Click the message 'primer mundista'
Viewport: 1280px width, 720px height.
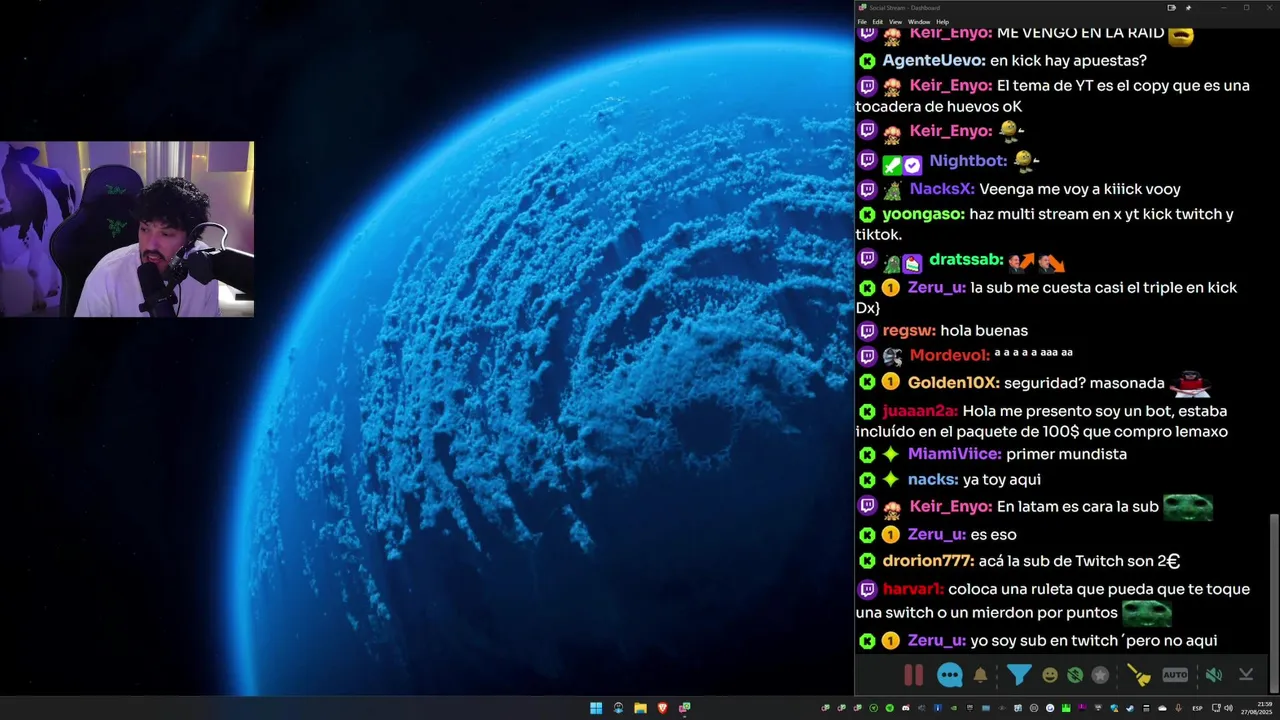click(1066, 454)
